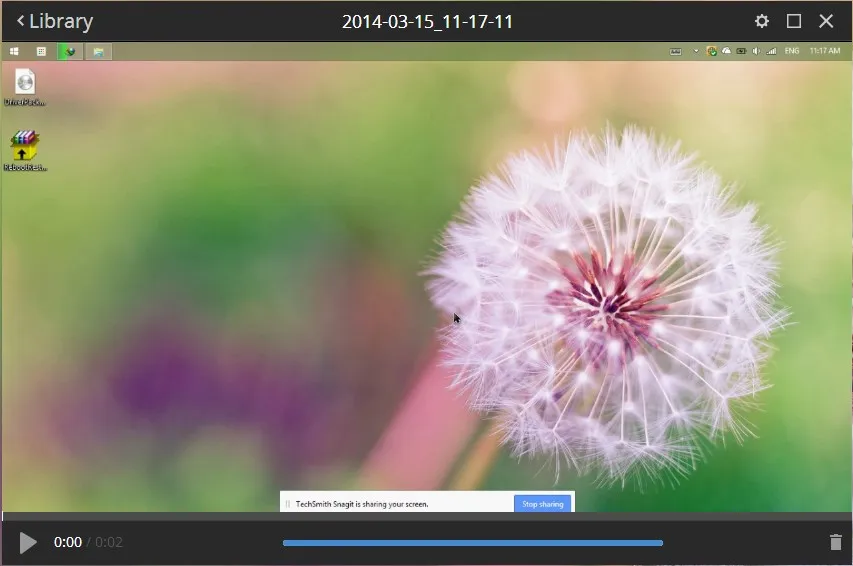This screenshot has width=853, height=566.
Task: Play the recorded video
Action: pos(28,543)
